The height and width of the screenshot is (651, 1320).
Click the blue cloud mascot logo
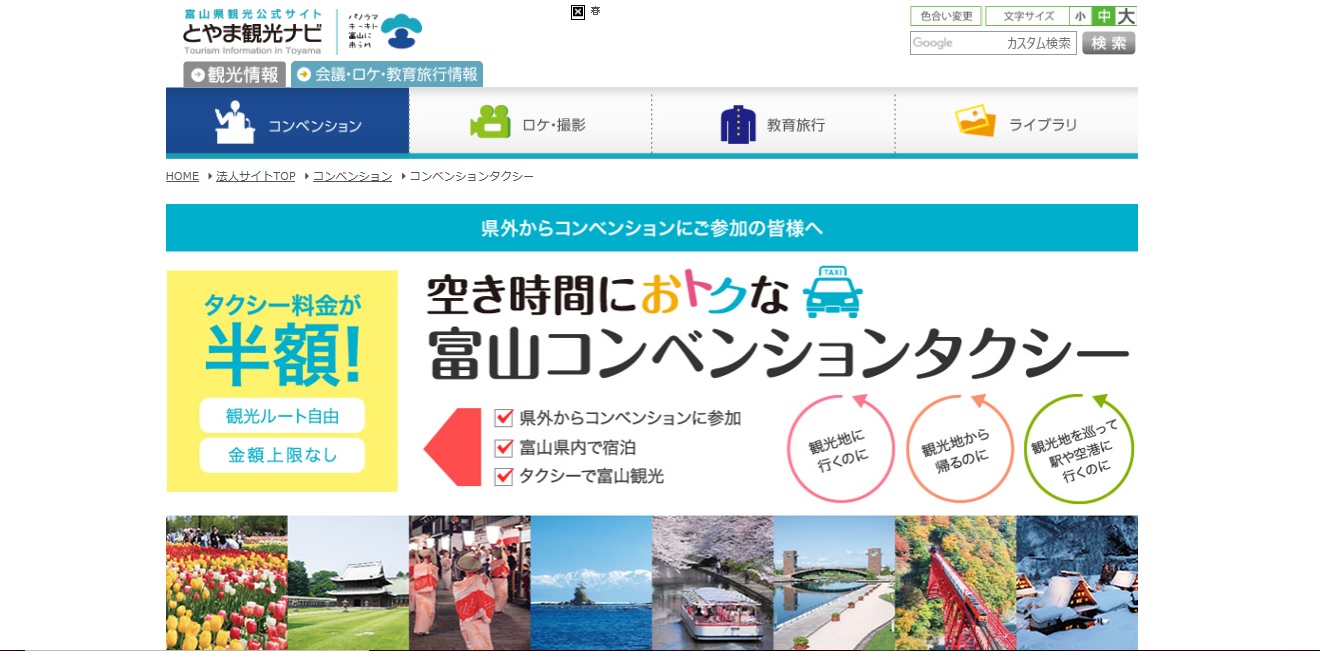(x=401, y=32)
